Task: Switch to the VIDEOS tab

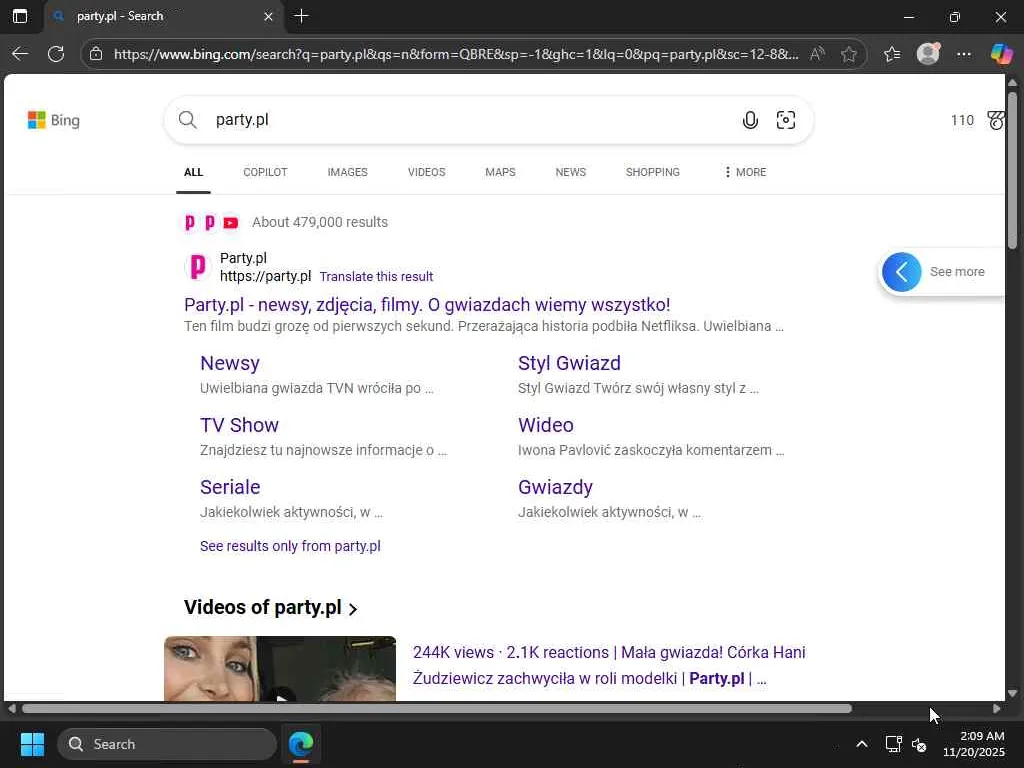Action: point(426,172)
